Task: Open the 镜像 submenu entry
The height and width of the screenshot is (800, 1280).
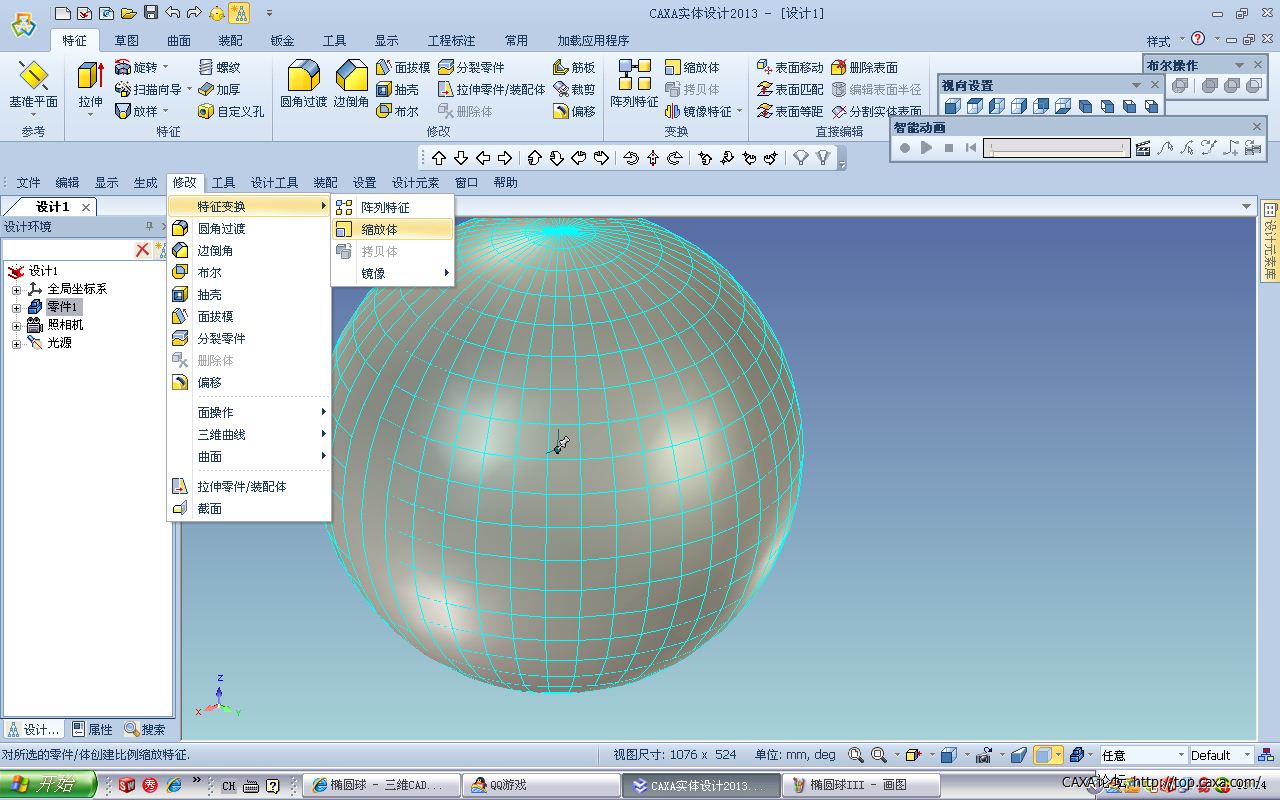Action: click(x=392, y=273)
